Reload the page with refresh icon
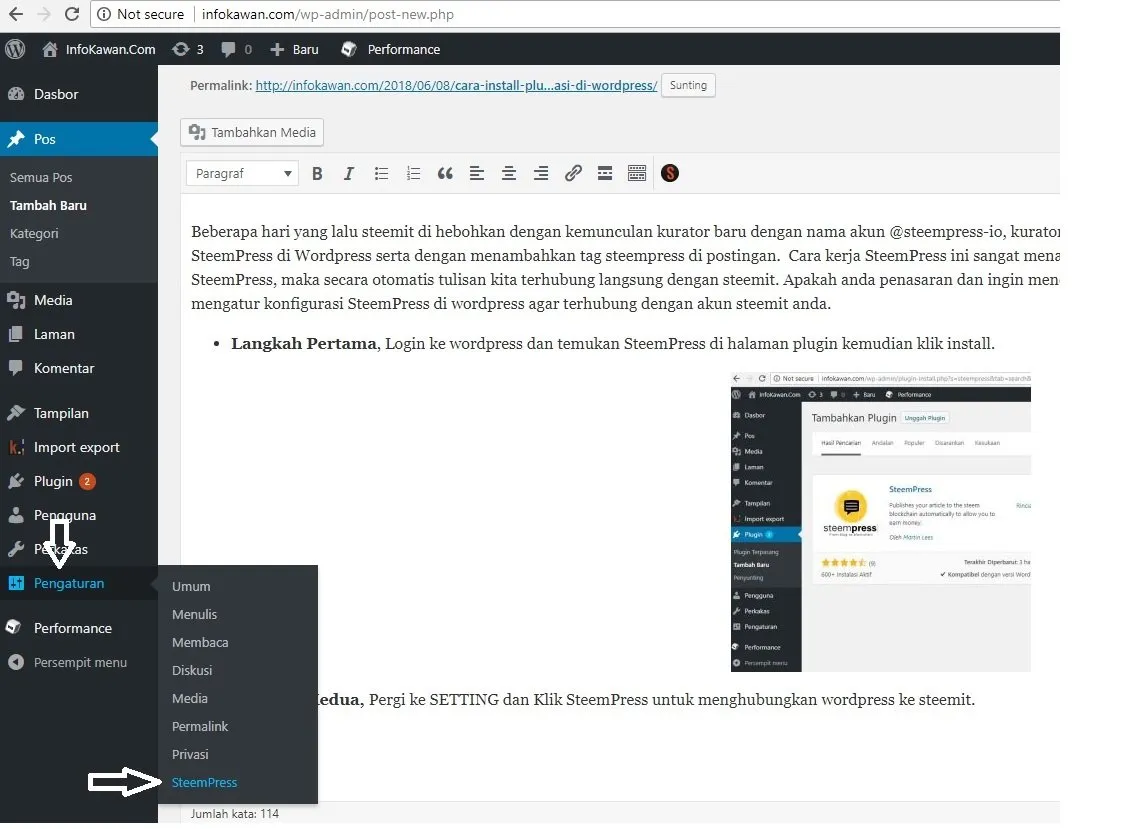The width and height of the screenshot is (1148, 829). point(72,14)
